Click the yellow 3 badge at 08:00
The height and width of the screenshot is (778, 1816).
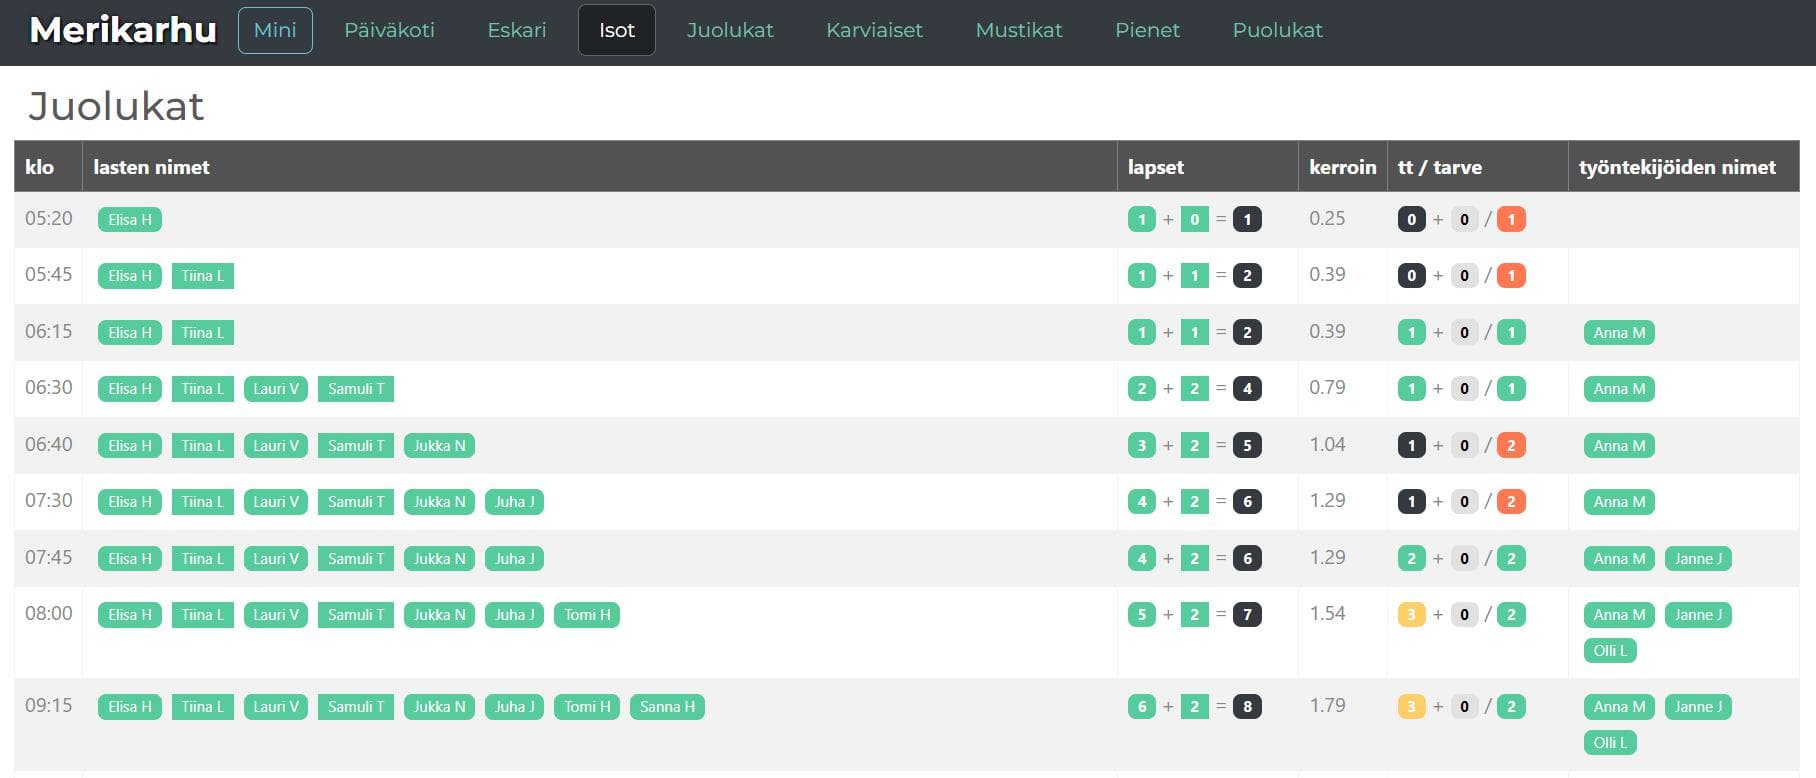[1411, 615]
